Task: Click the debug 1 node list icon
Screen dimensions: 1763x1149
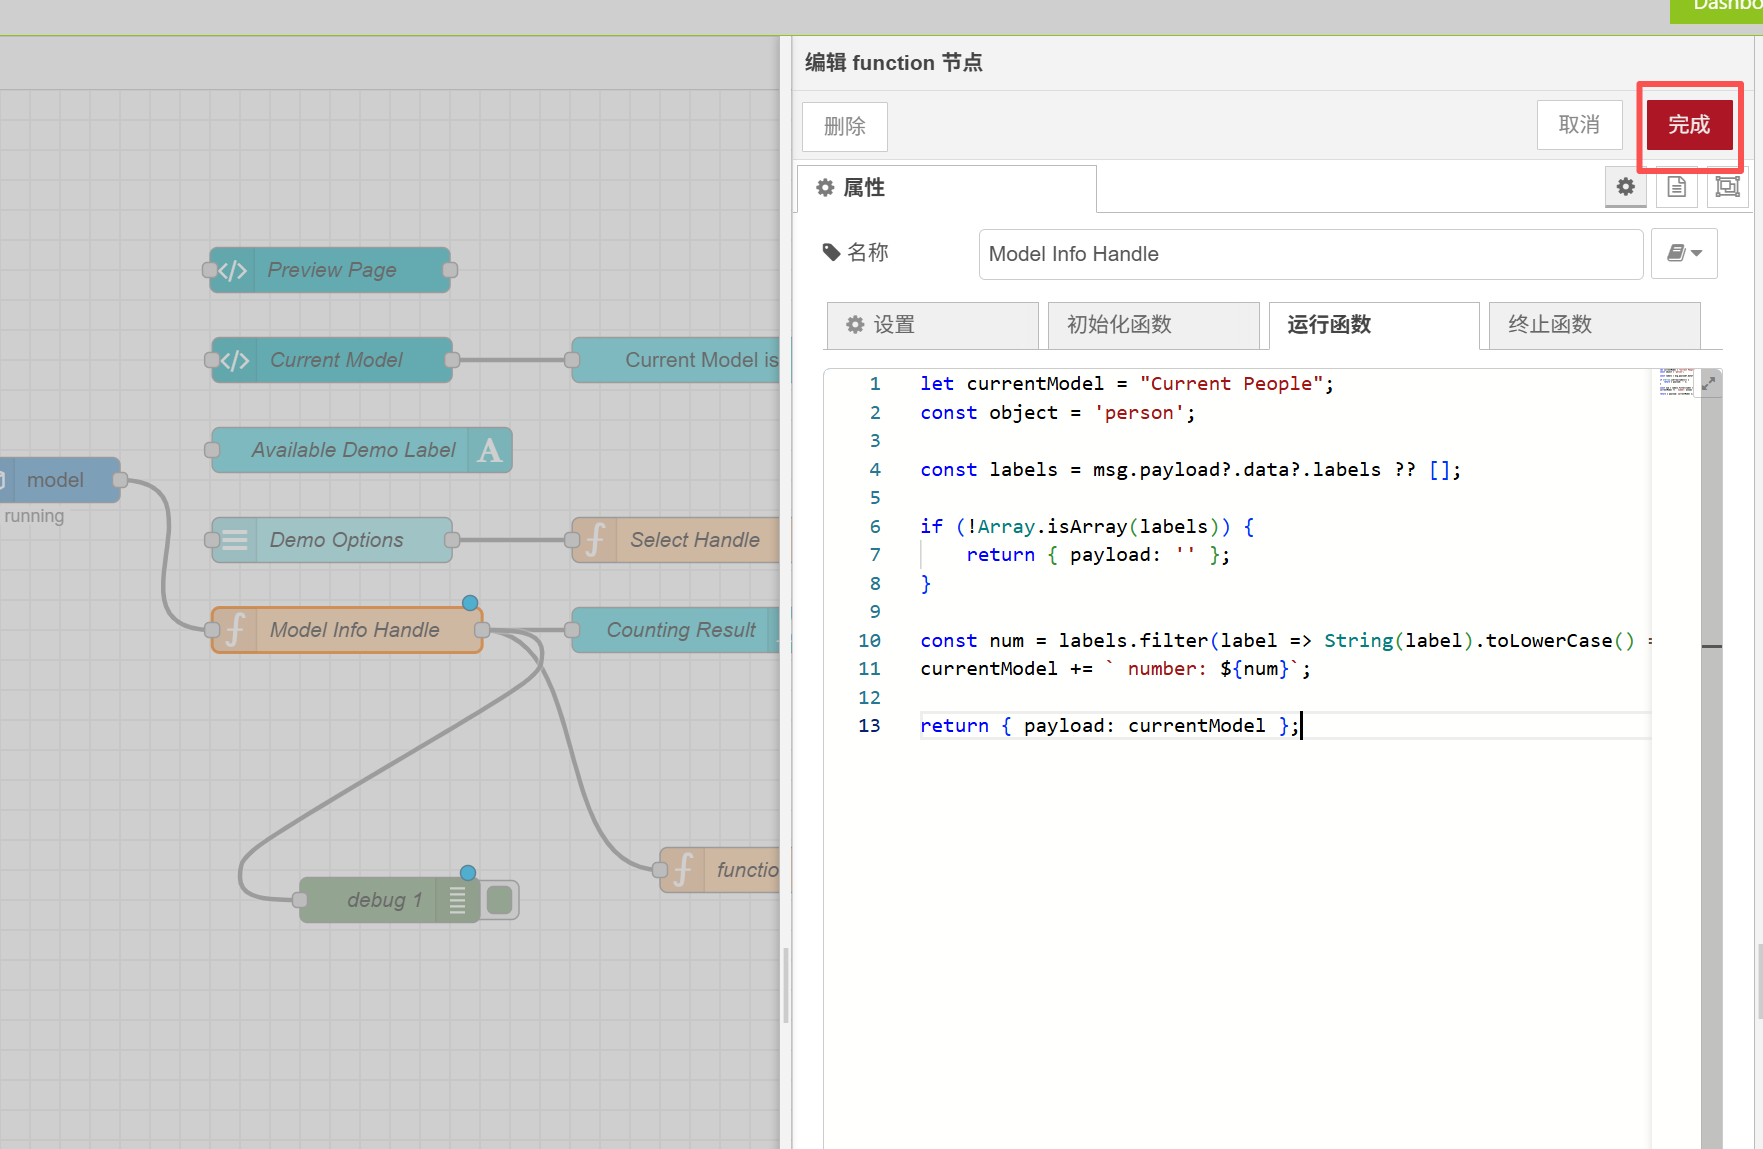Action: (x=458, y=900)
